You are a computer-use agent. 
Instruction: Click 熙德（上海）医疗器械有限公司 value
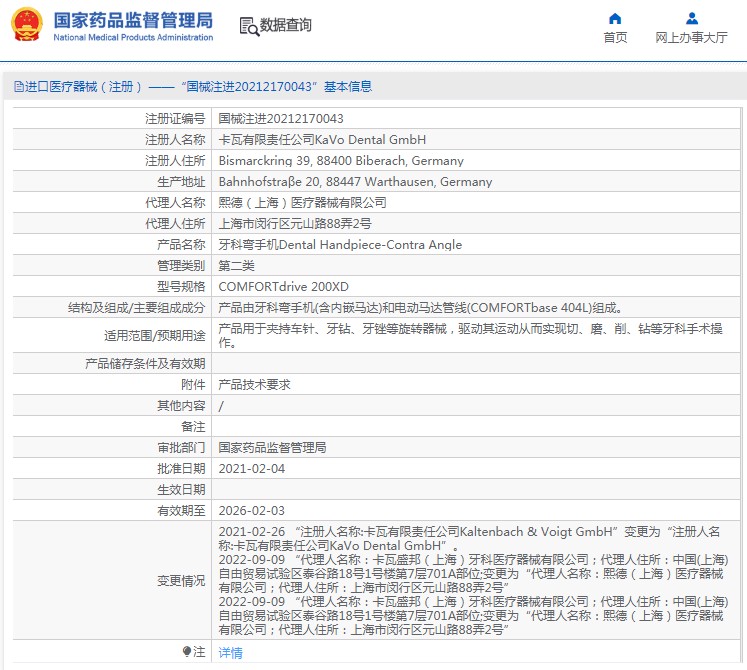click(303, 203)
